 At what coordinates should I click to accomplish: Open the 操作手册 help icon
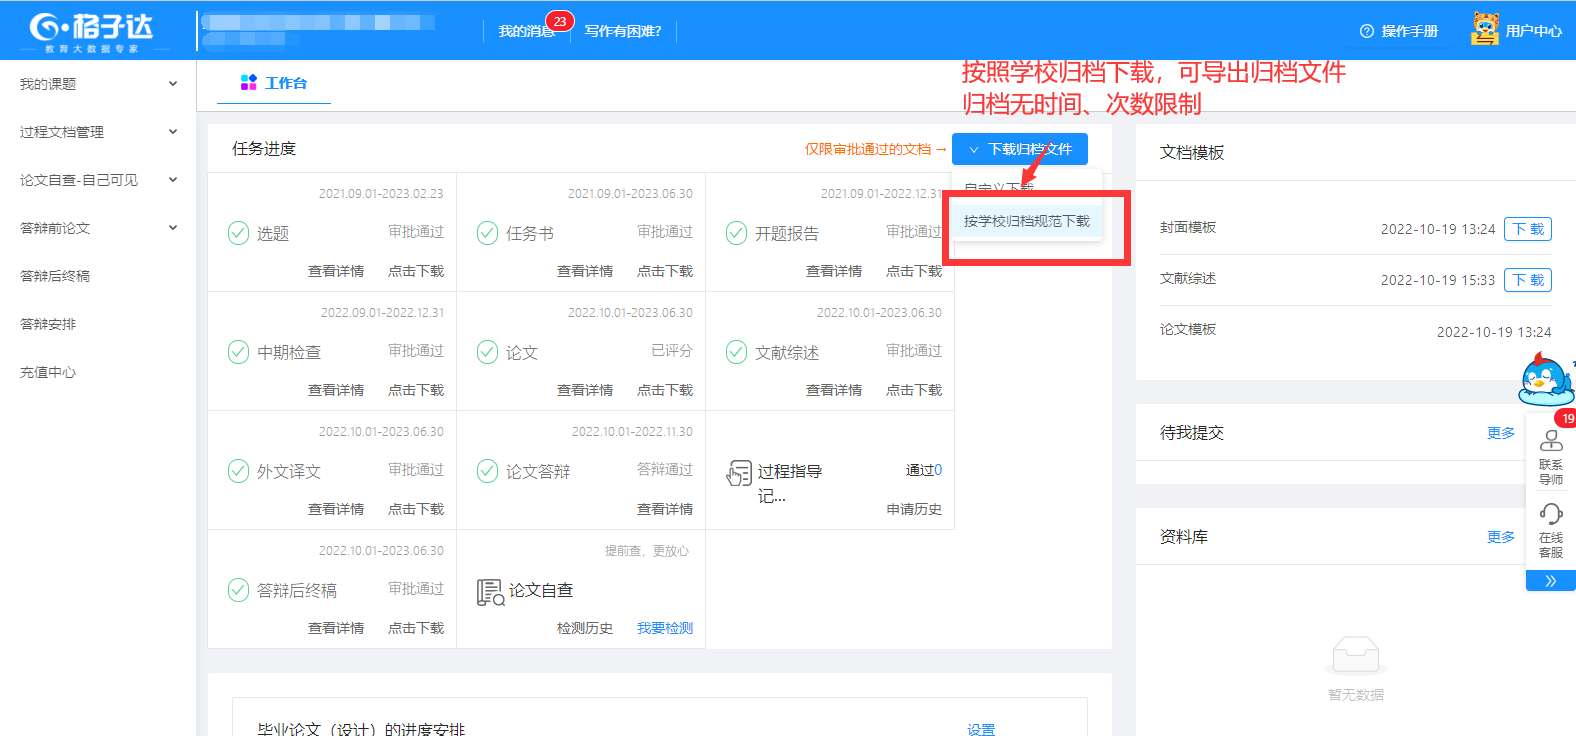[x=1367, y=31]
